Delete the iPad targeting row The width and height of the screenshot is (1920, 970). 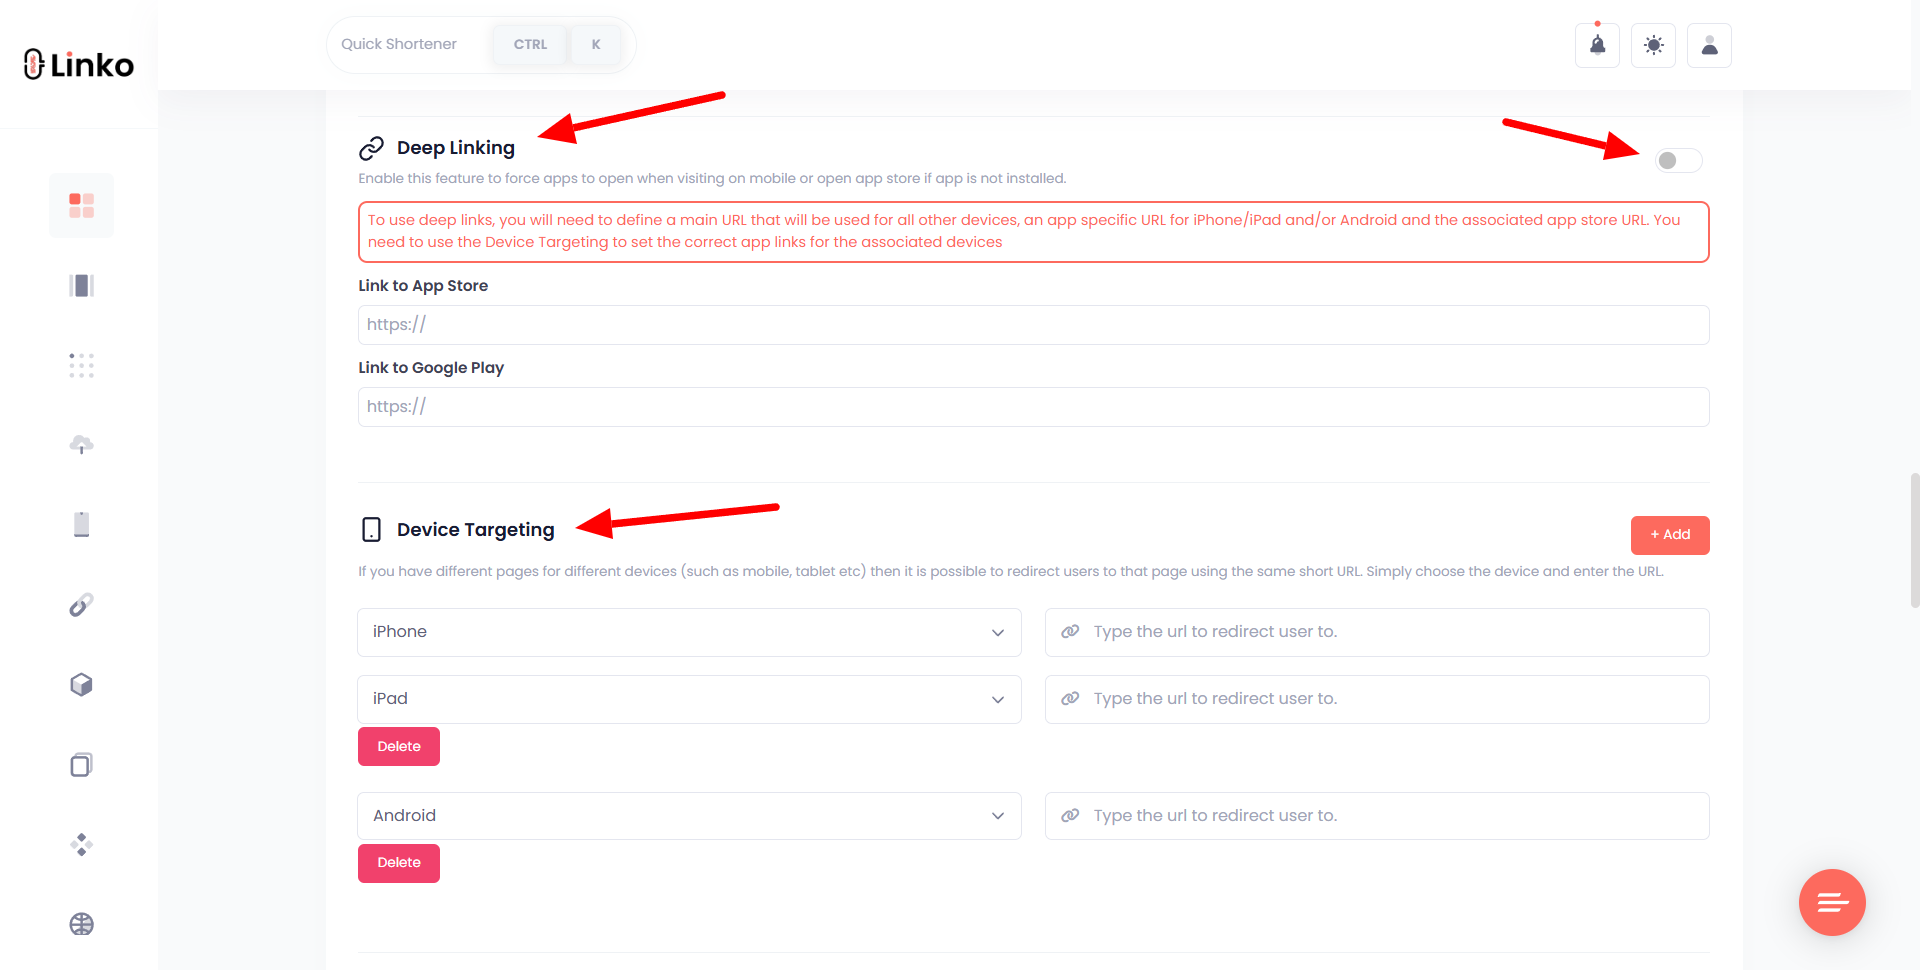click(399, 747)
